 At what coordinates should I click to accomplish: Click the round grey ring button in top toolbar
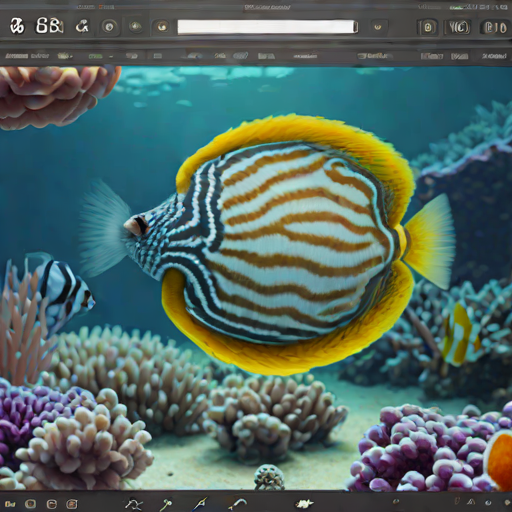[x=109, y=27]
